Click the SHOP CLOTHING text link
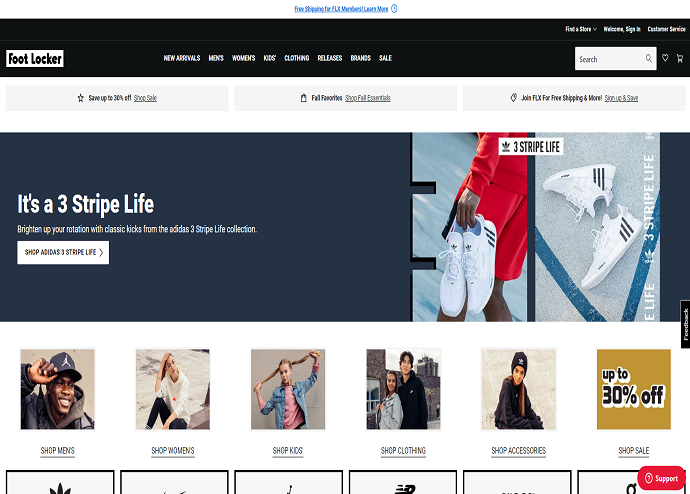This screenshot has width=690, height=494. click(403, 451)
